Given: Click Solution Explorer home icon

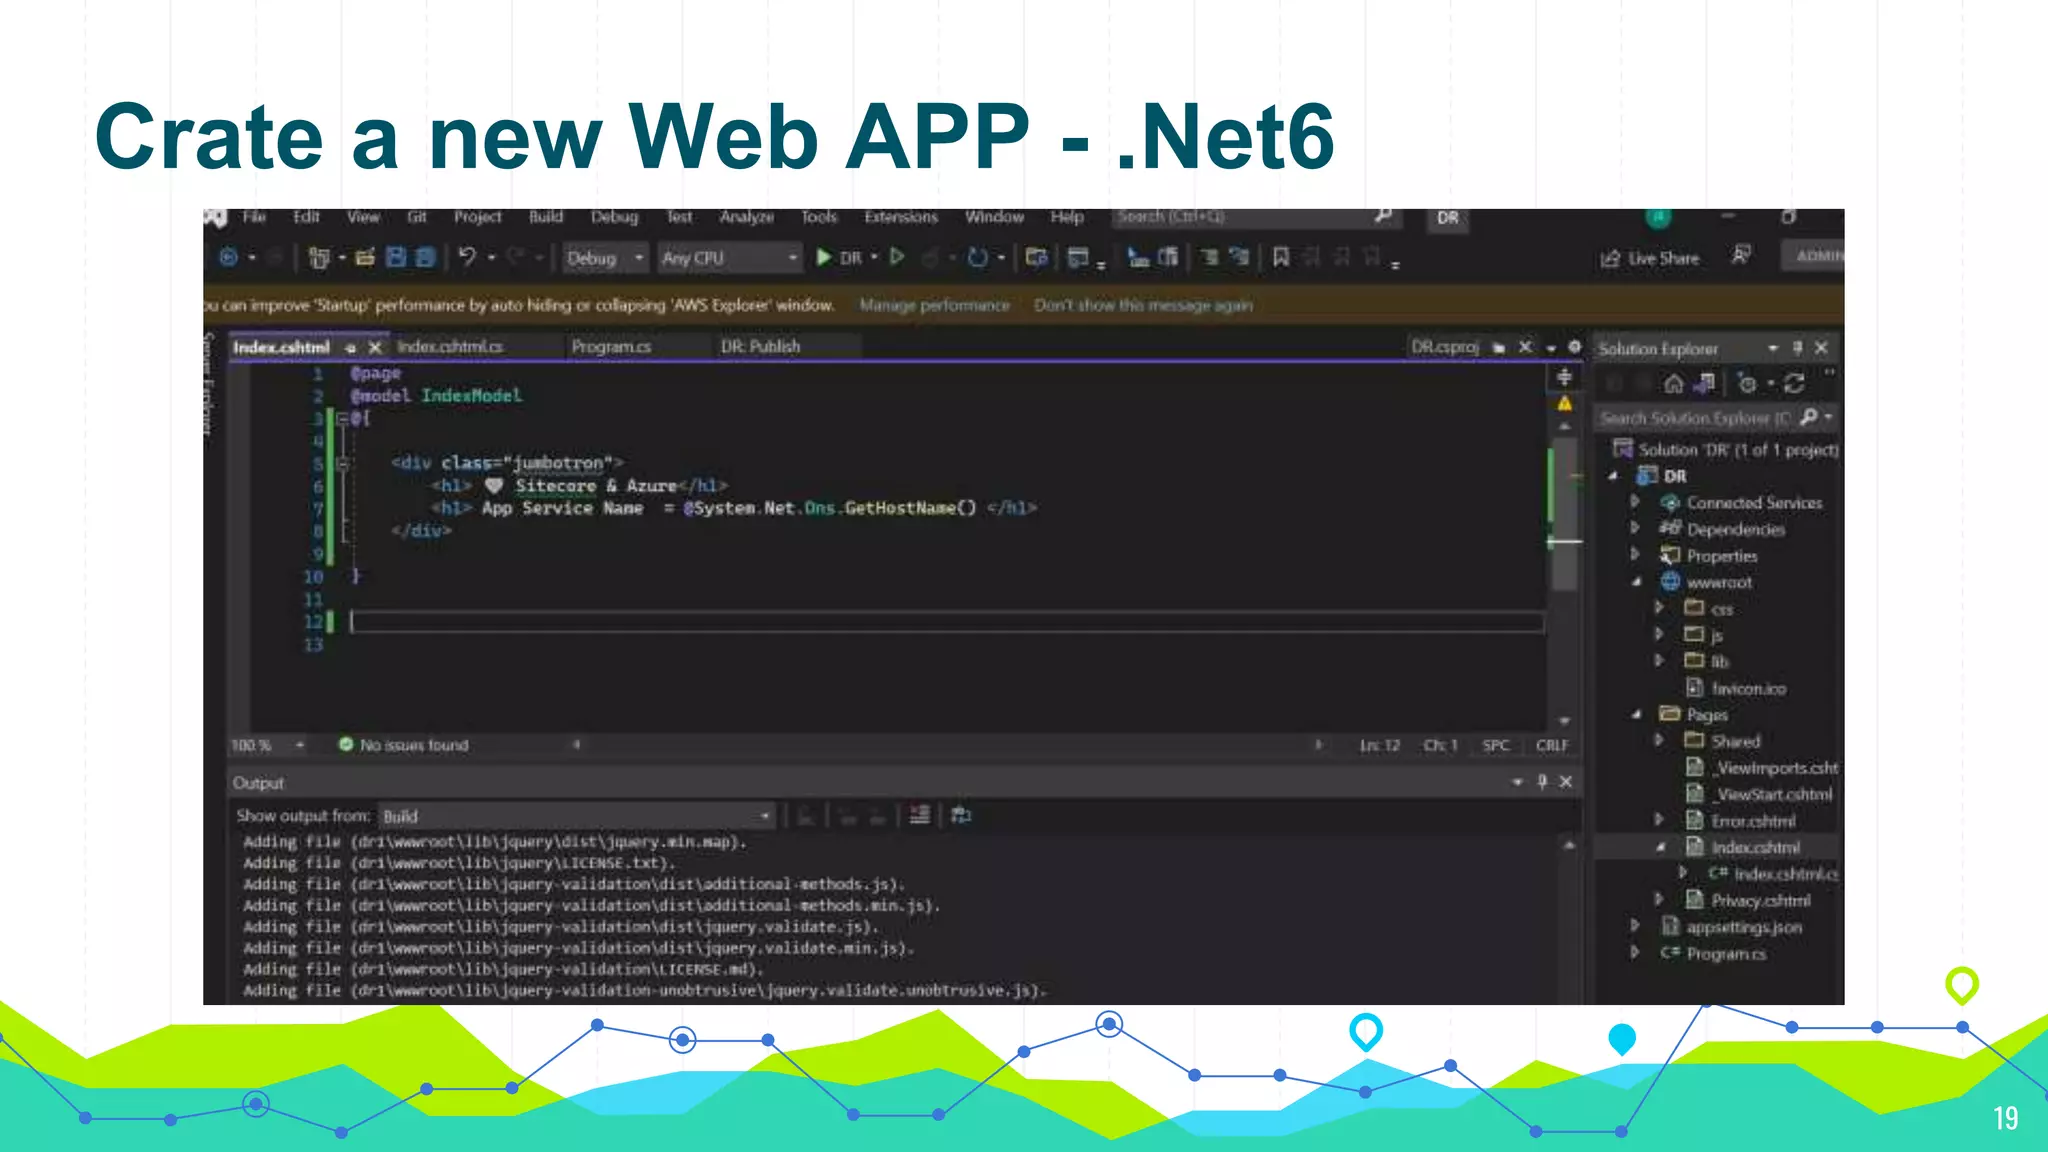Looking at the screenshot, I should (1673, 384).
